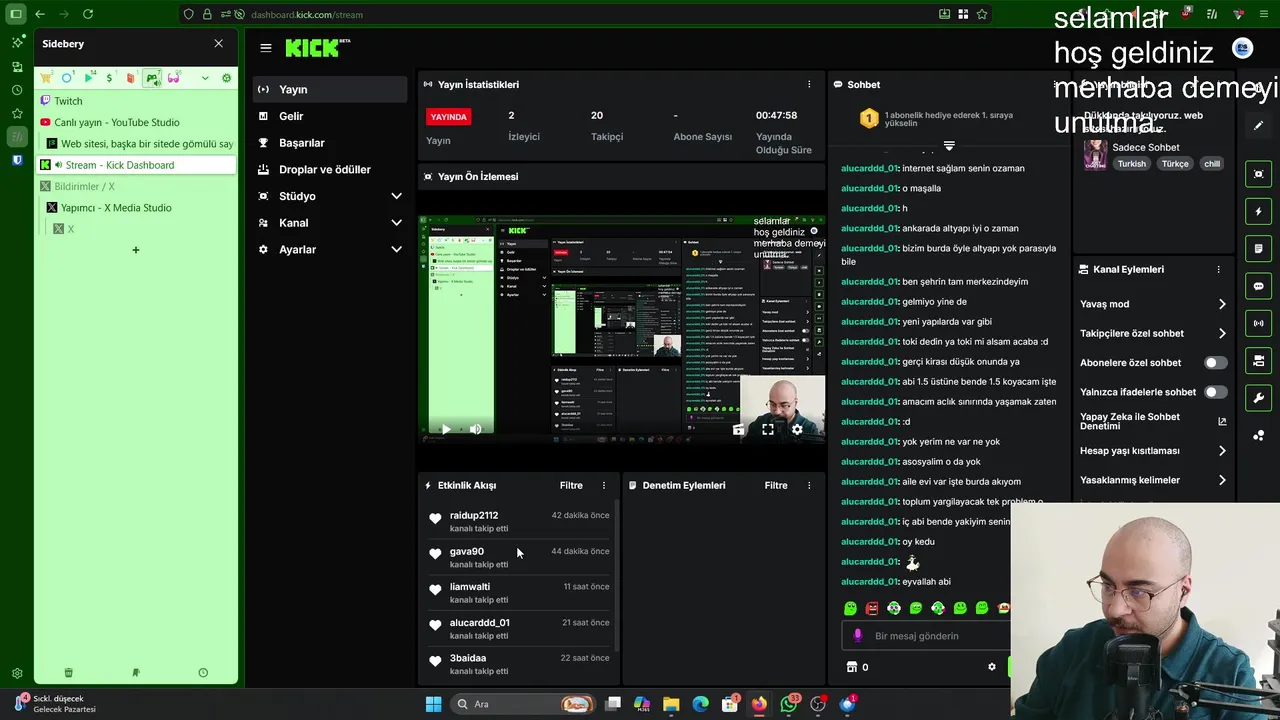Enter fullscreen in stream preview

[767, 429]
